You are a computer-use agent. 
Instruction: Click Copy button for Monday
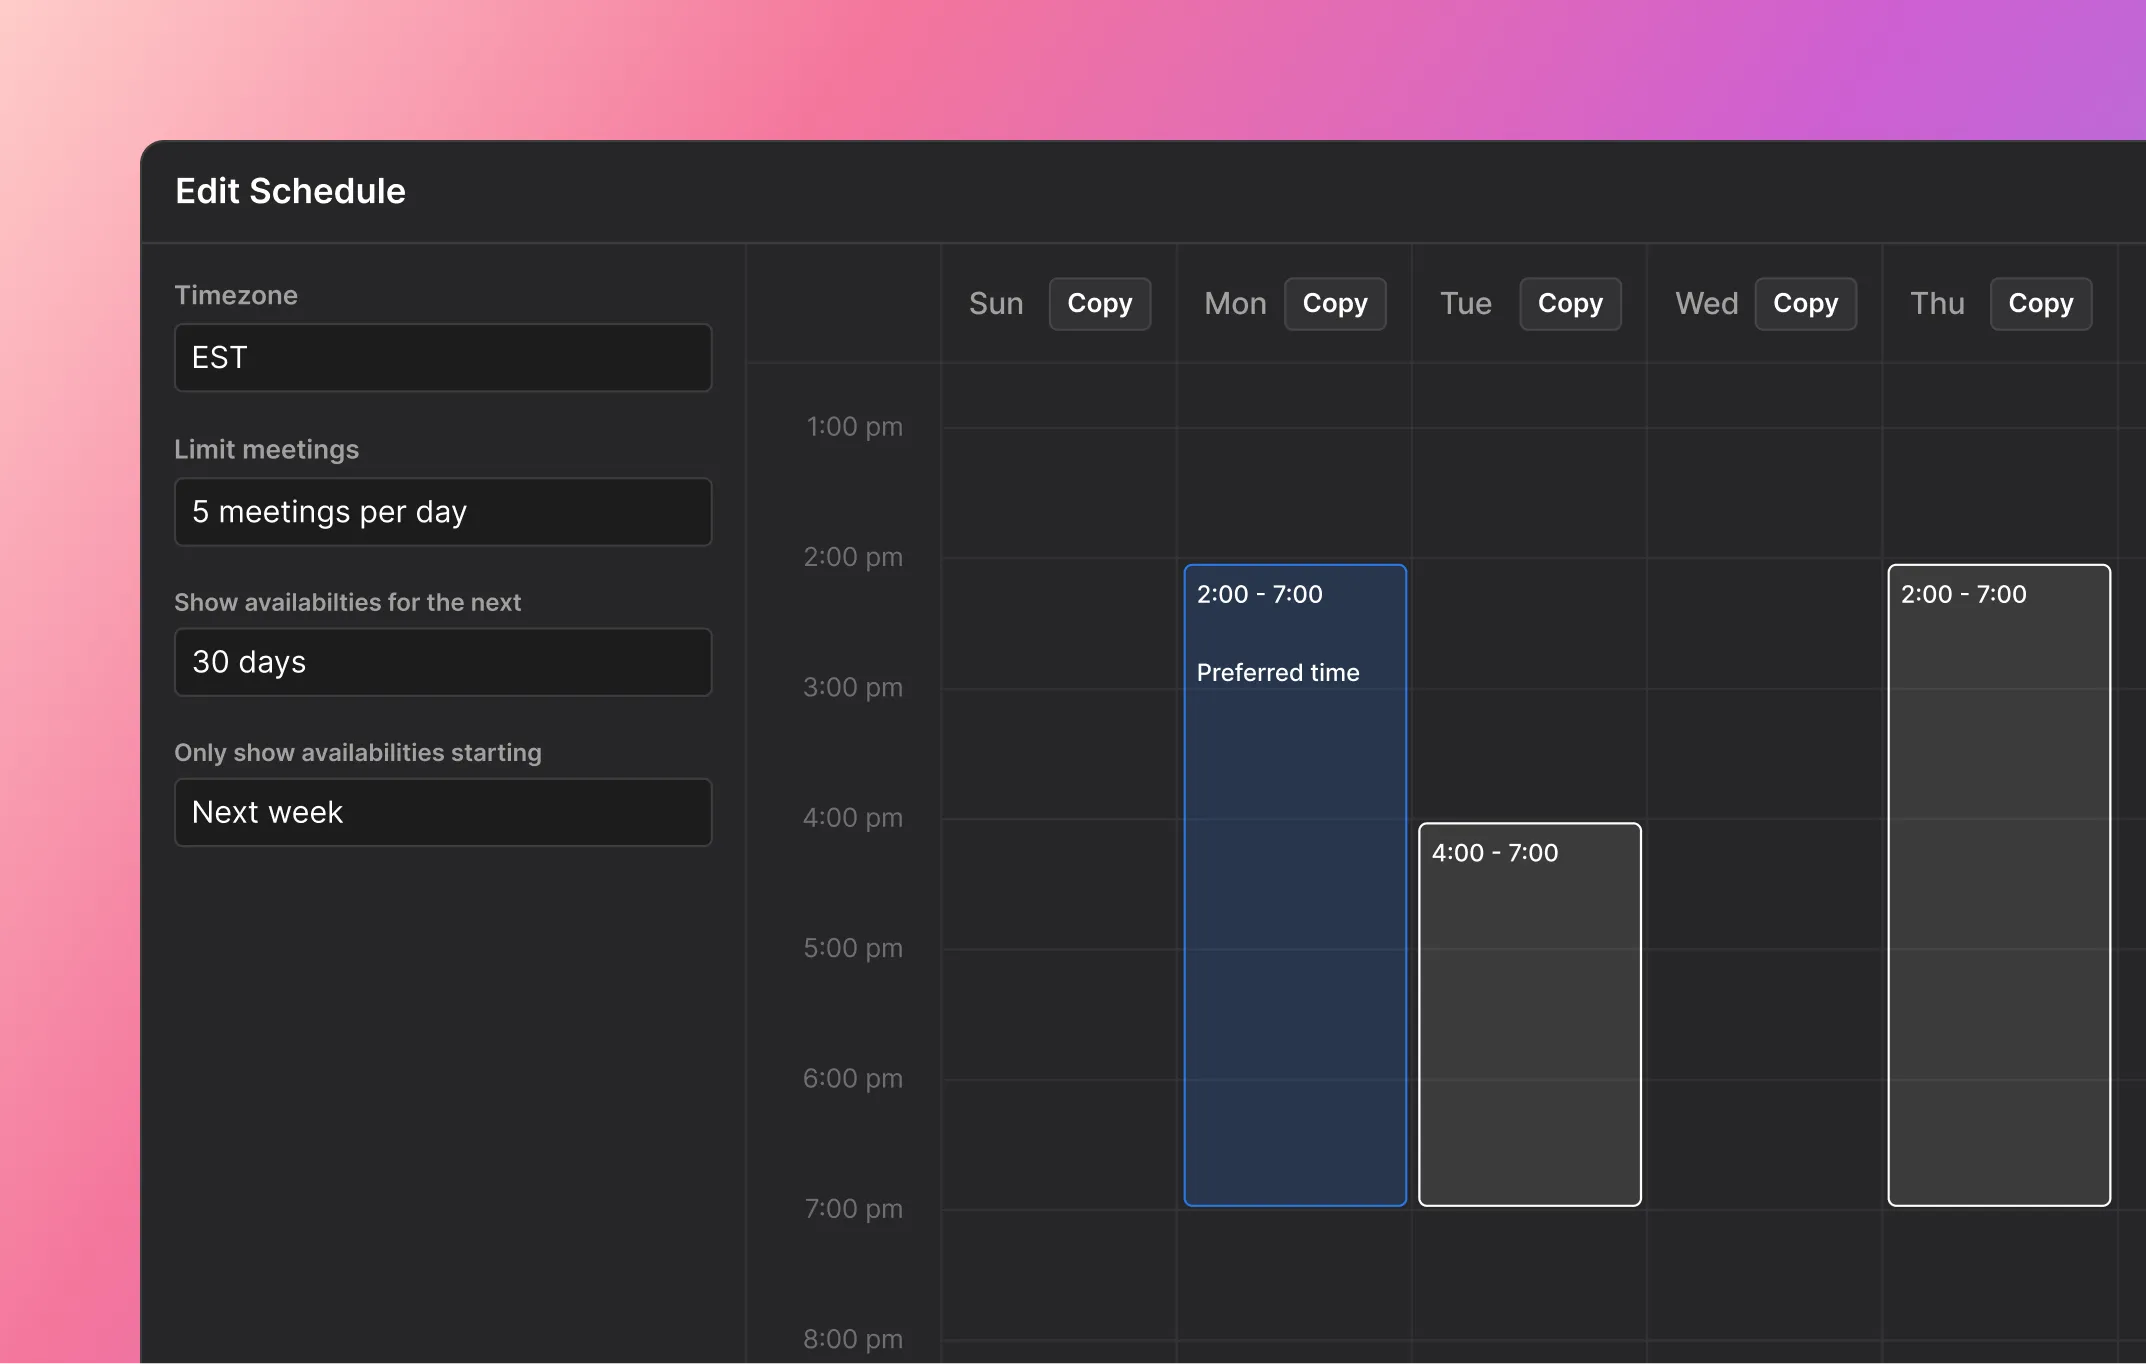(x=1334, y=303)
